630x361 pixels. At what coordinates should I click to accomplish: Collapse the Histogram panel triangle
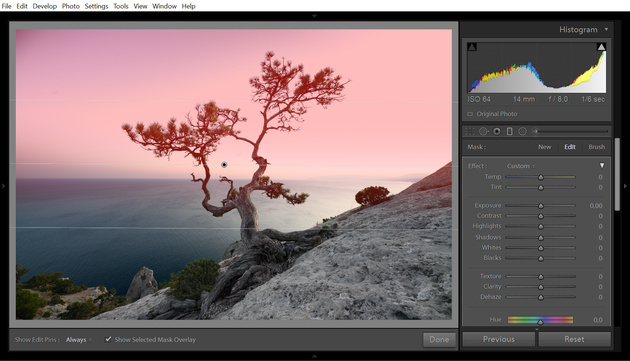pos(606,29)
